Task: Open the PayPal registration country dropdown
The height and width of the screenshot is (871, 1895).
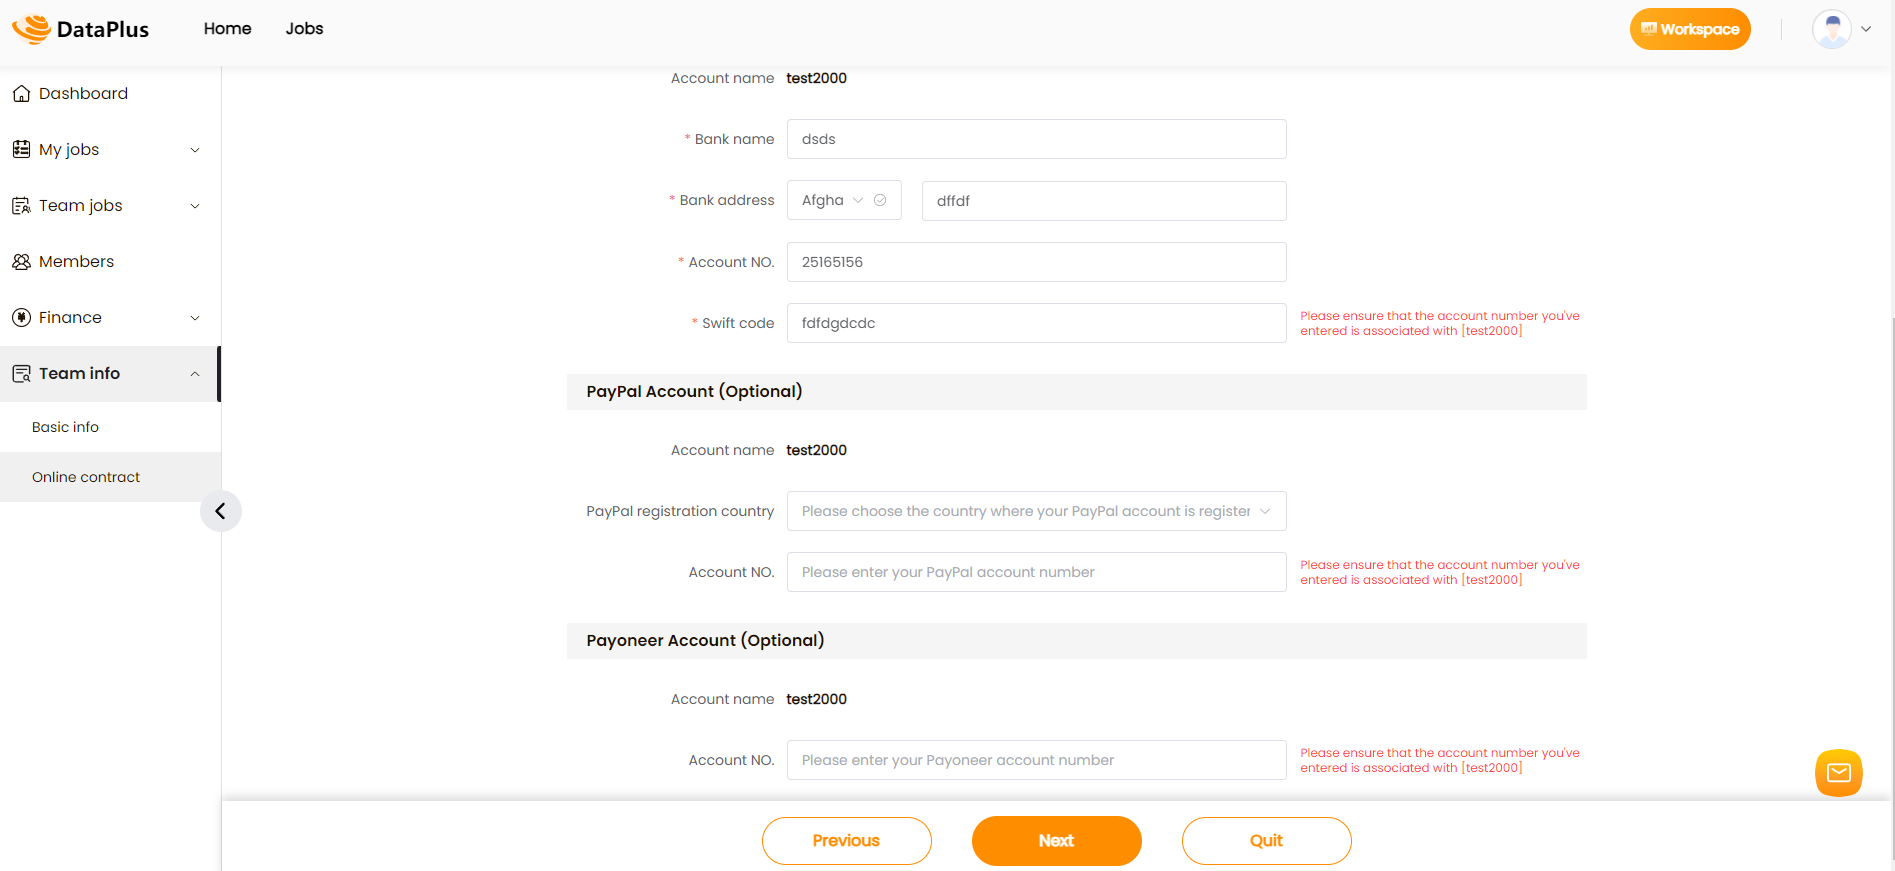Action: tap(1036, 511)
